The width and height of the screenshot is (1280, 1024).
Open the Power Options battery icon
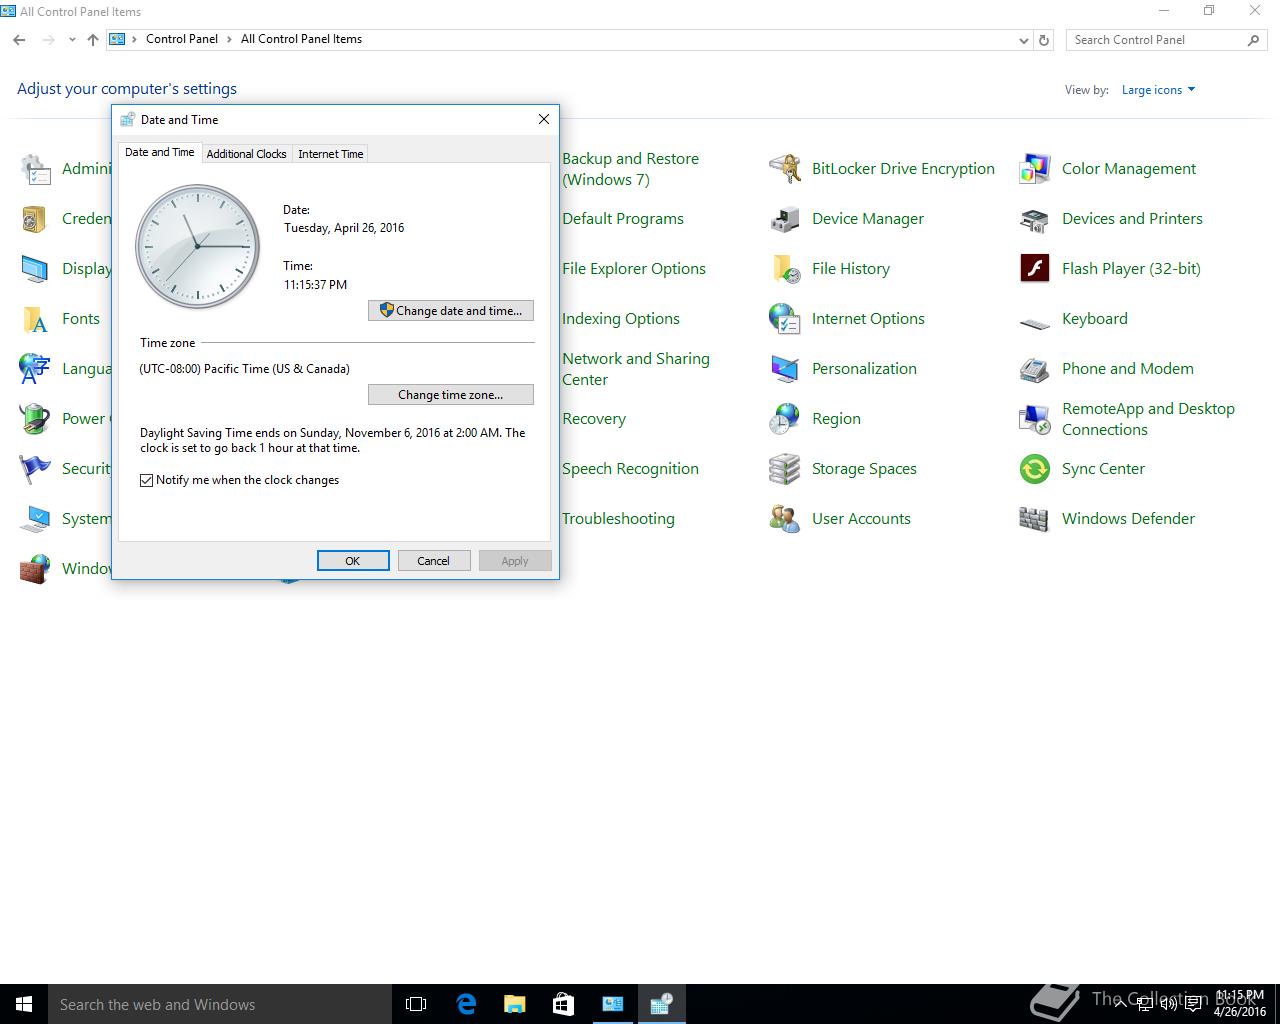point(35,419)
